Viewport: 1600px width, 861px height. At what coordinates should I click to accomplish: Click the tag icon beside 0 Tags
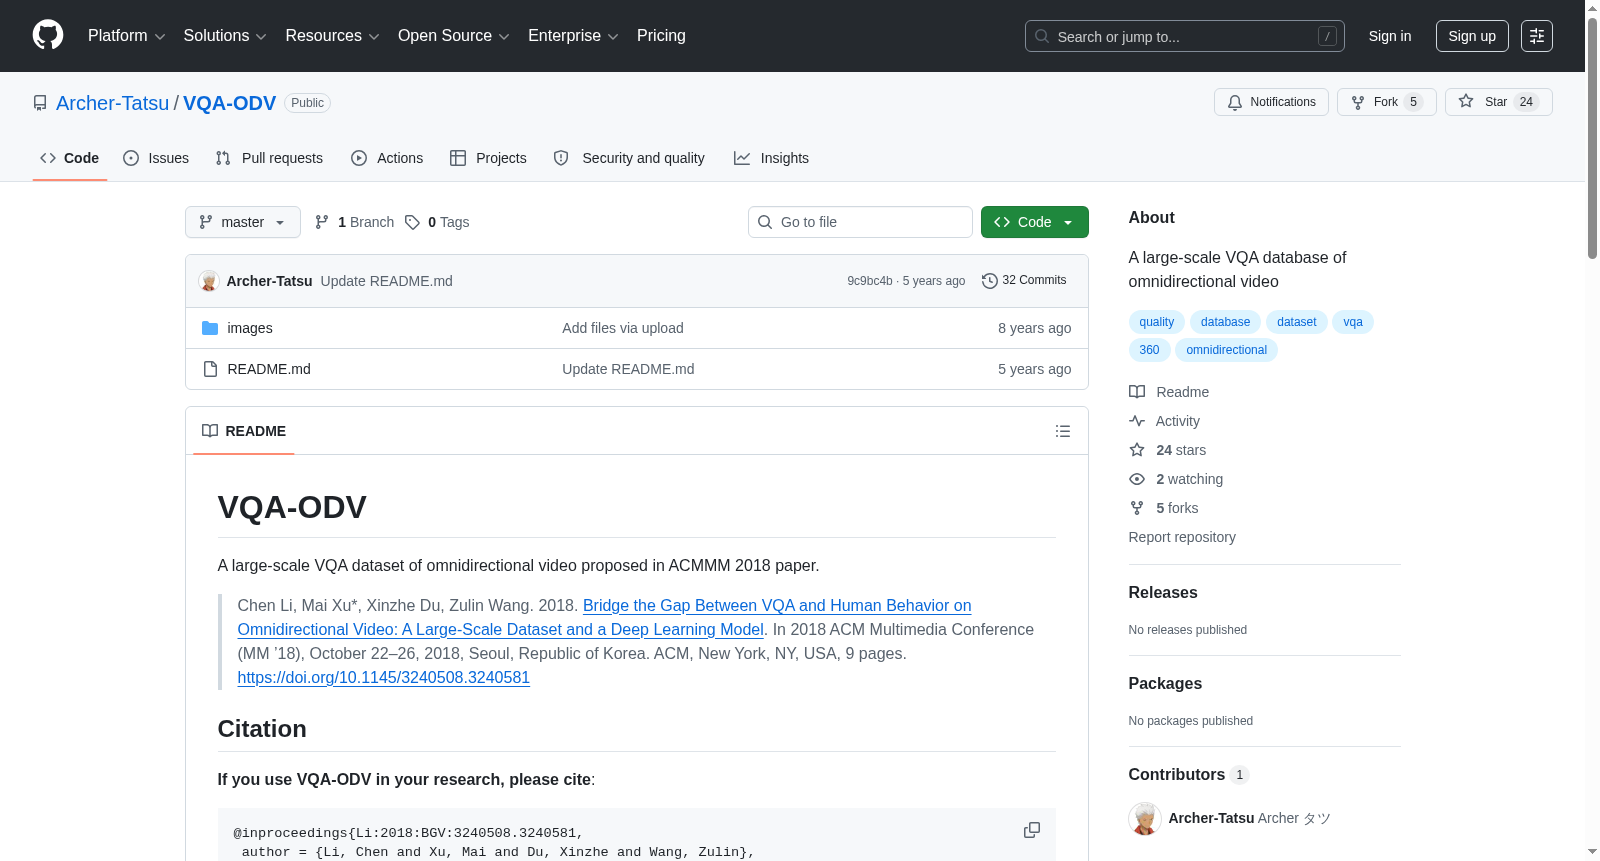coord(412,222)
